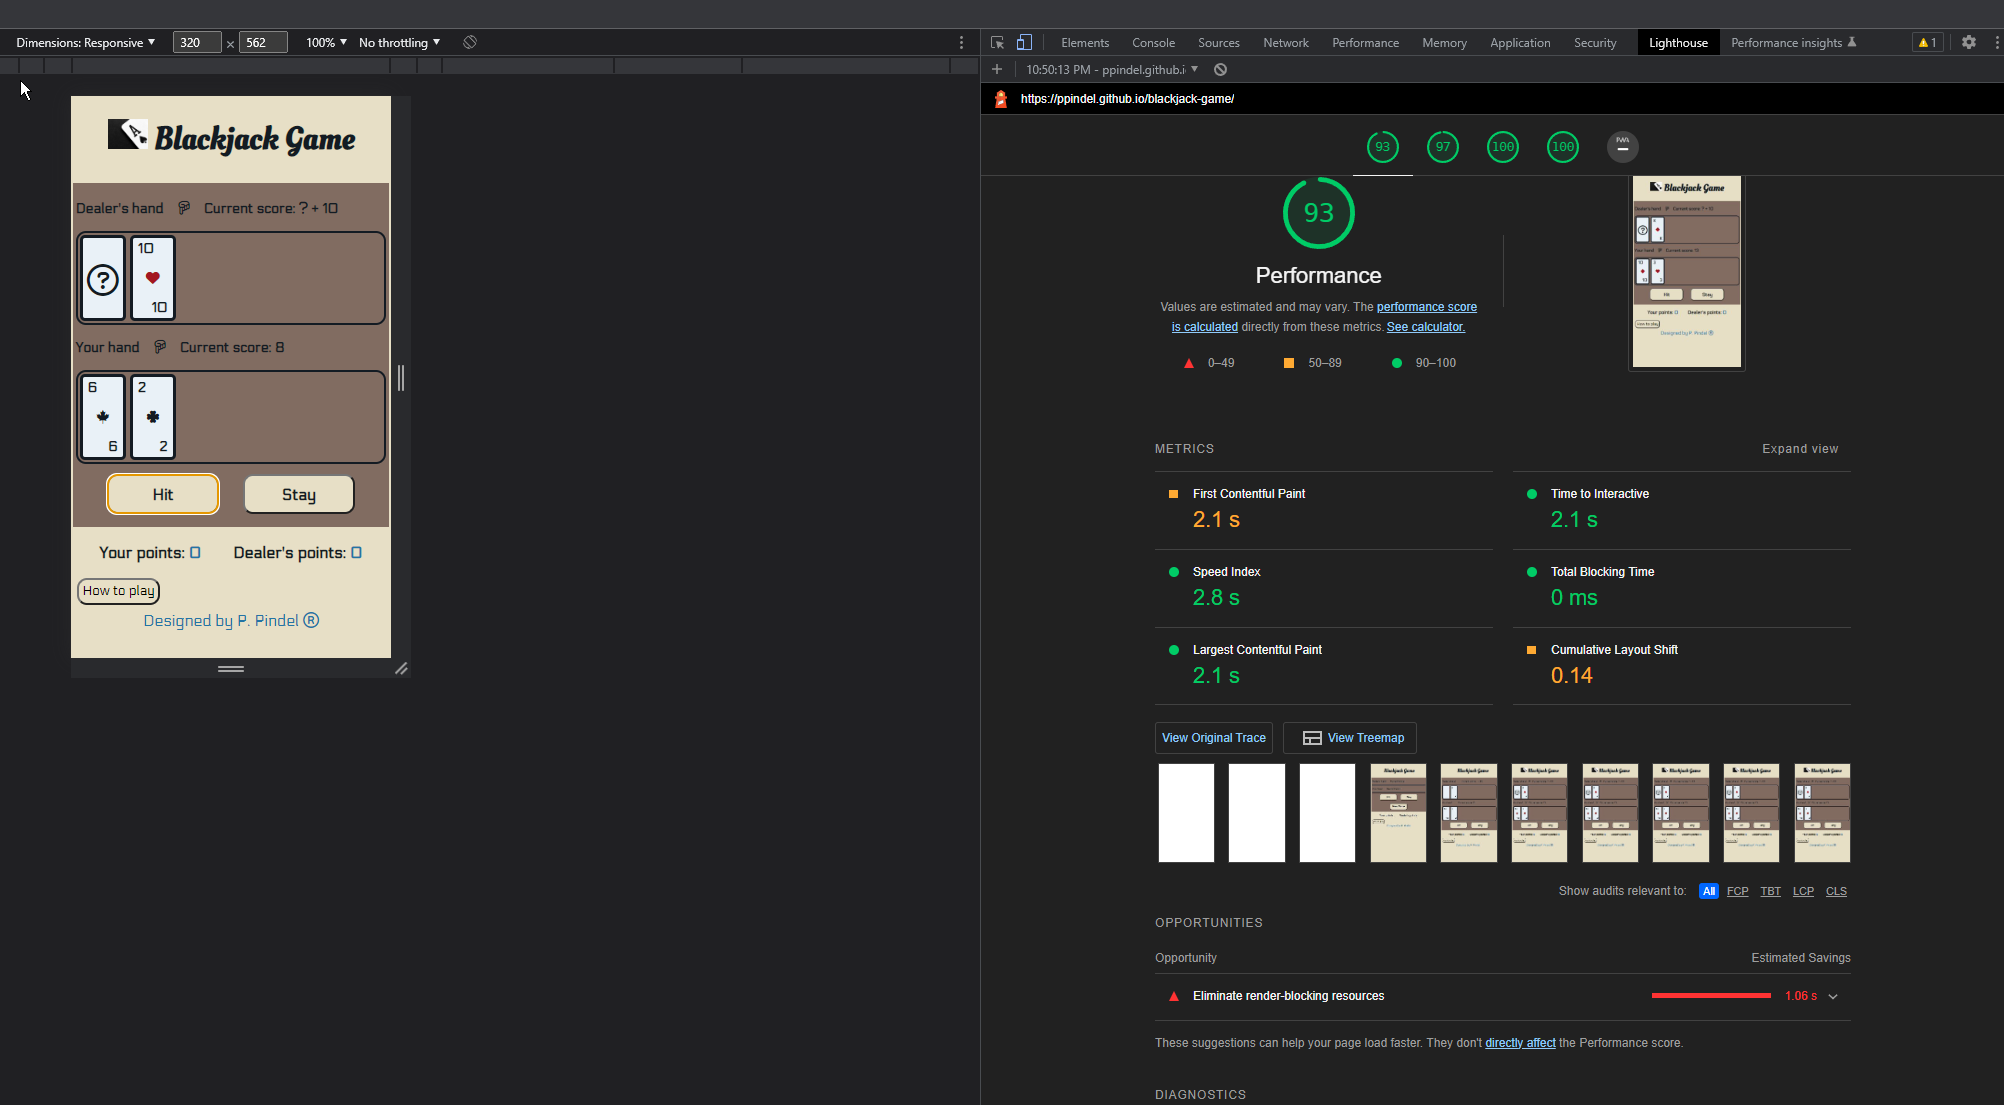Start a new report with the plus icon
The width and height of the screenshot is (2004, 1105).
pyautogui.click(x=996, y=69)
